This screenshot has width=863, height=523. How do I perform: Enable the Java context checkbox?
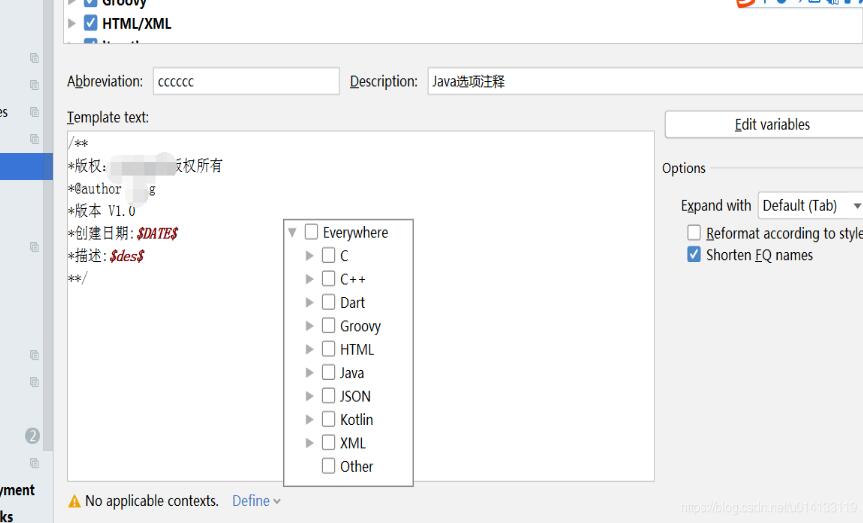coord(329,373)
